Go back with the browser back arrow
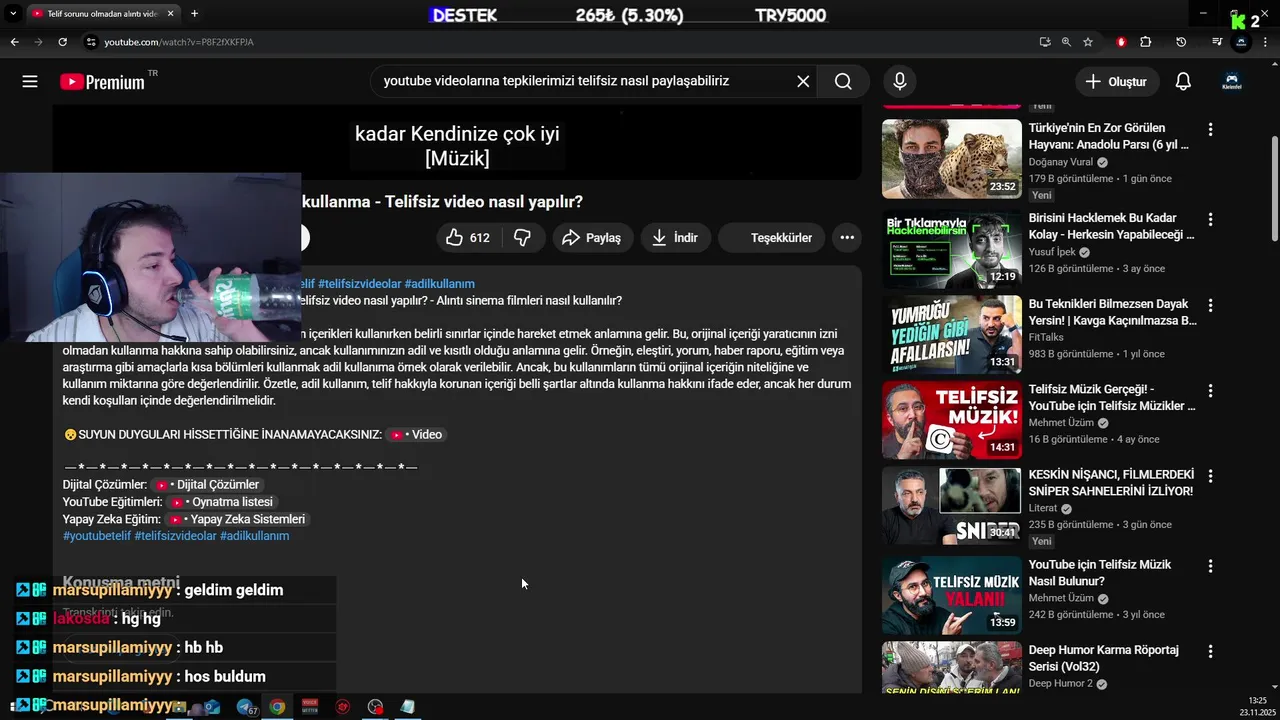The height and width of the screenshot is (720, 1280). coord(14,42)
